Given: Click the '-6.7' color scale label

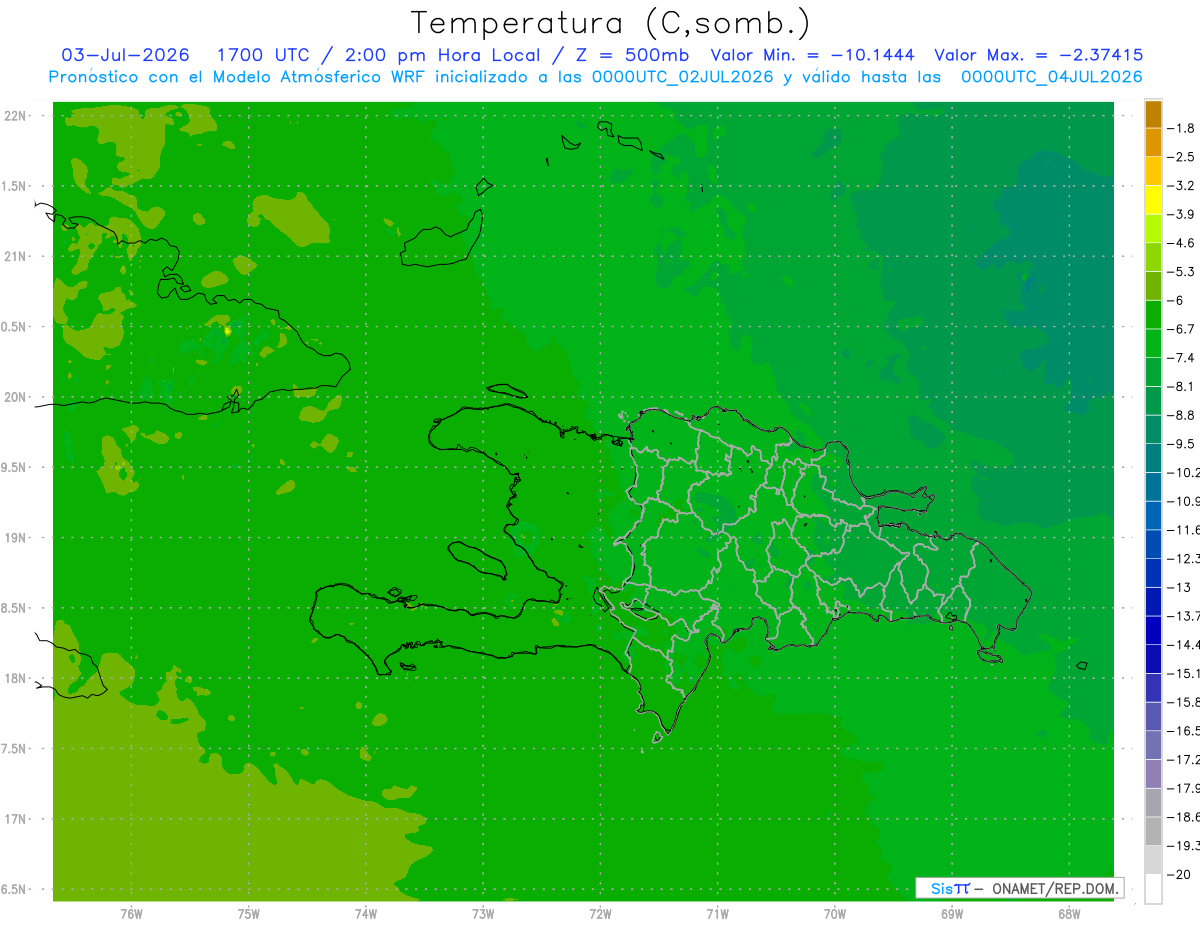Looking at the screenshot, I should (1181, 329).
